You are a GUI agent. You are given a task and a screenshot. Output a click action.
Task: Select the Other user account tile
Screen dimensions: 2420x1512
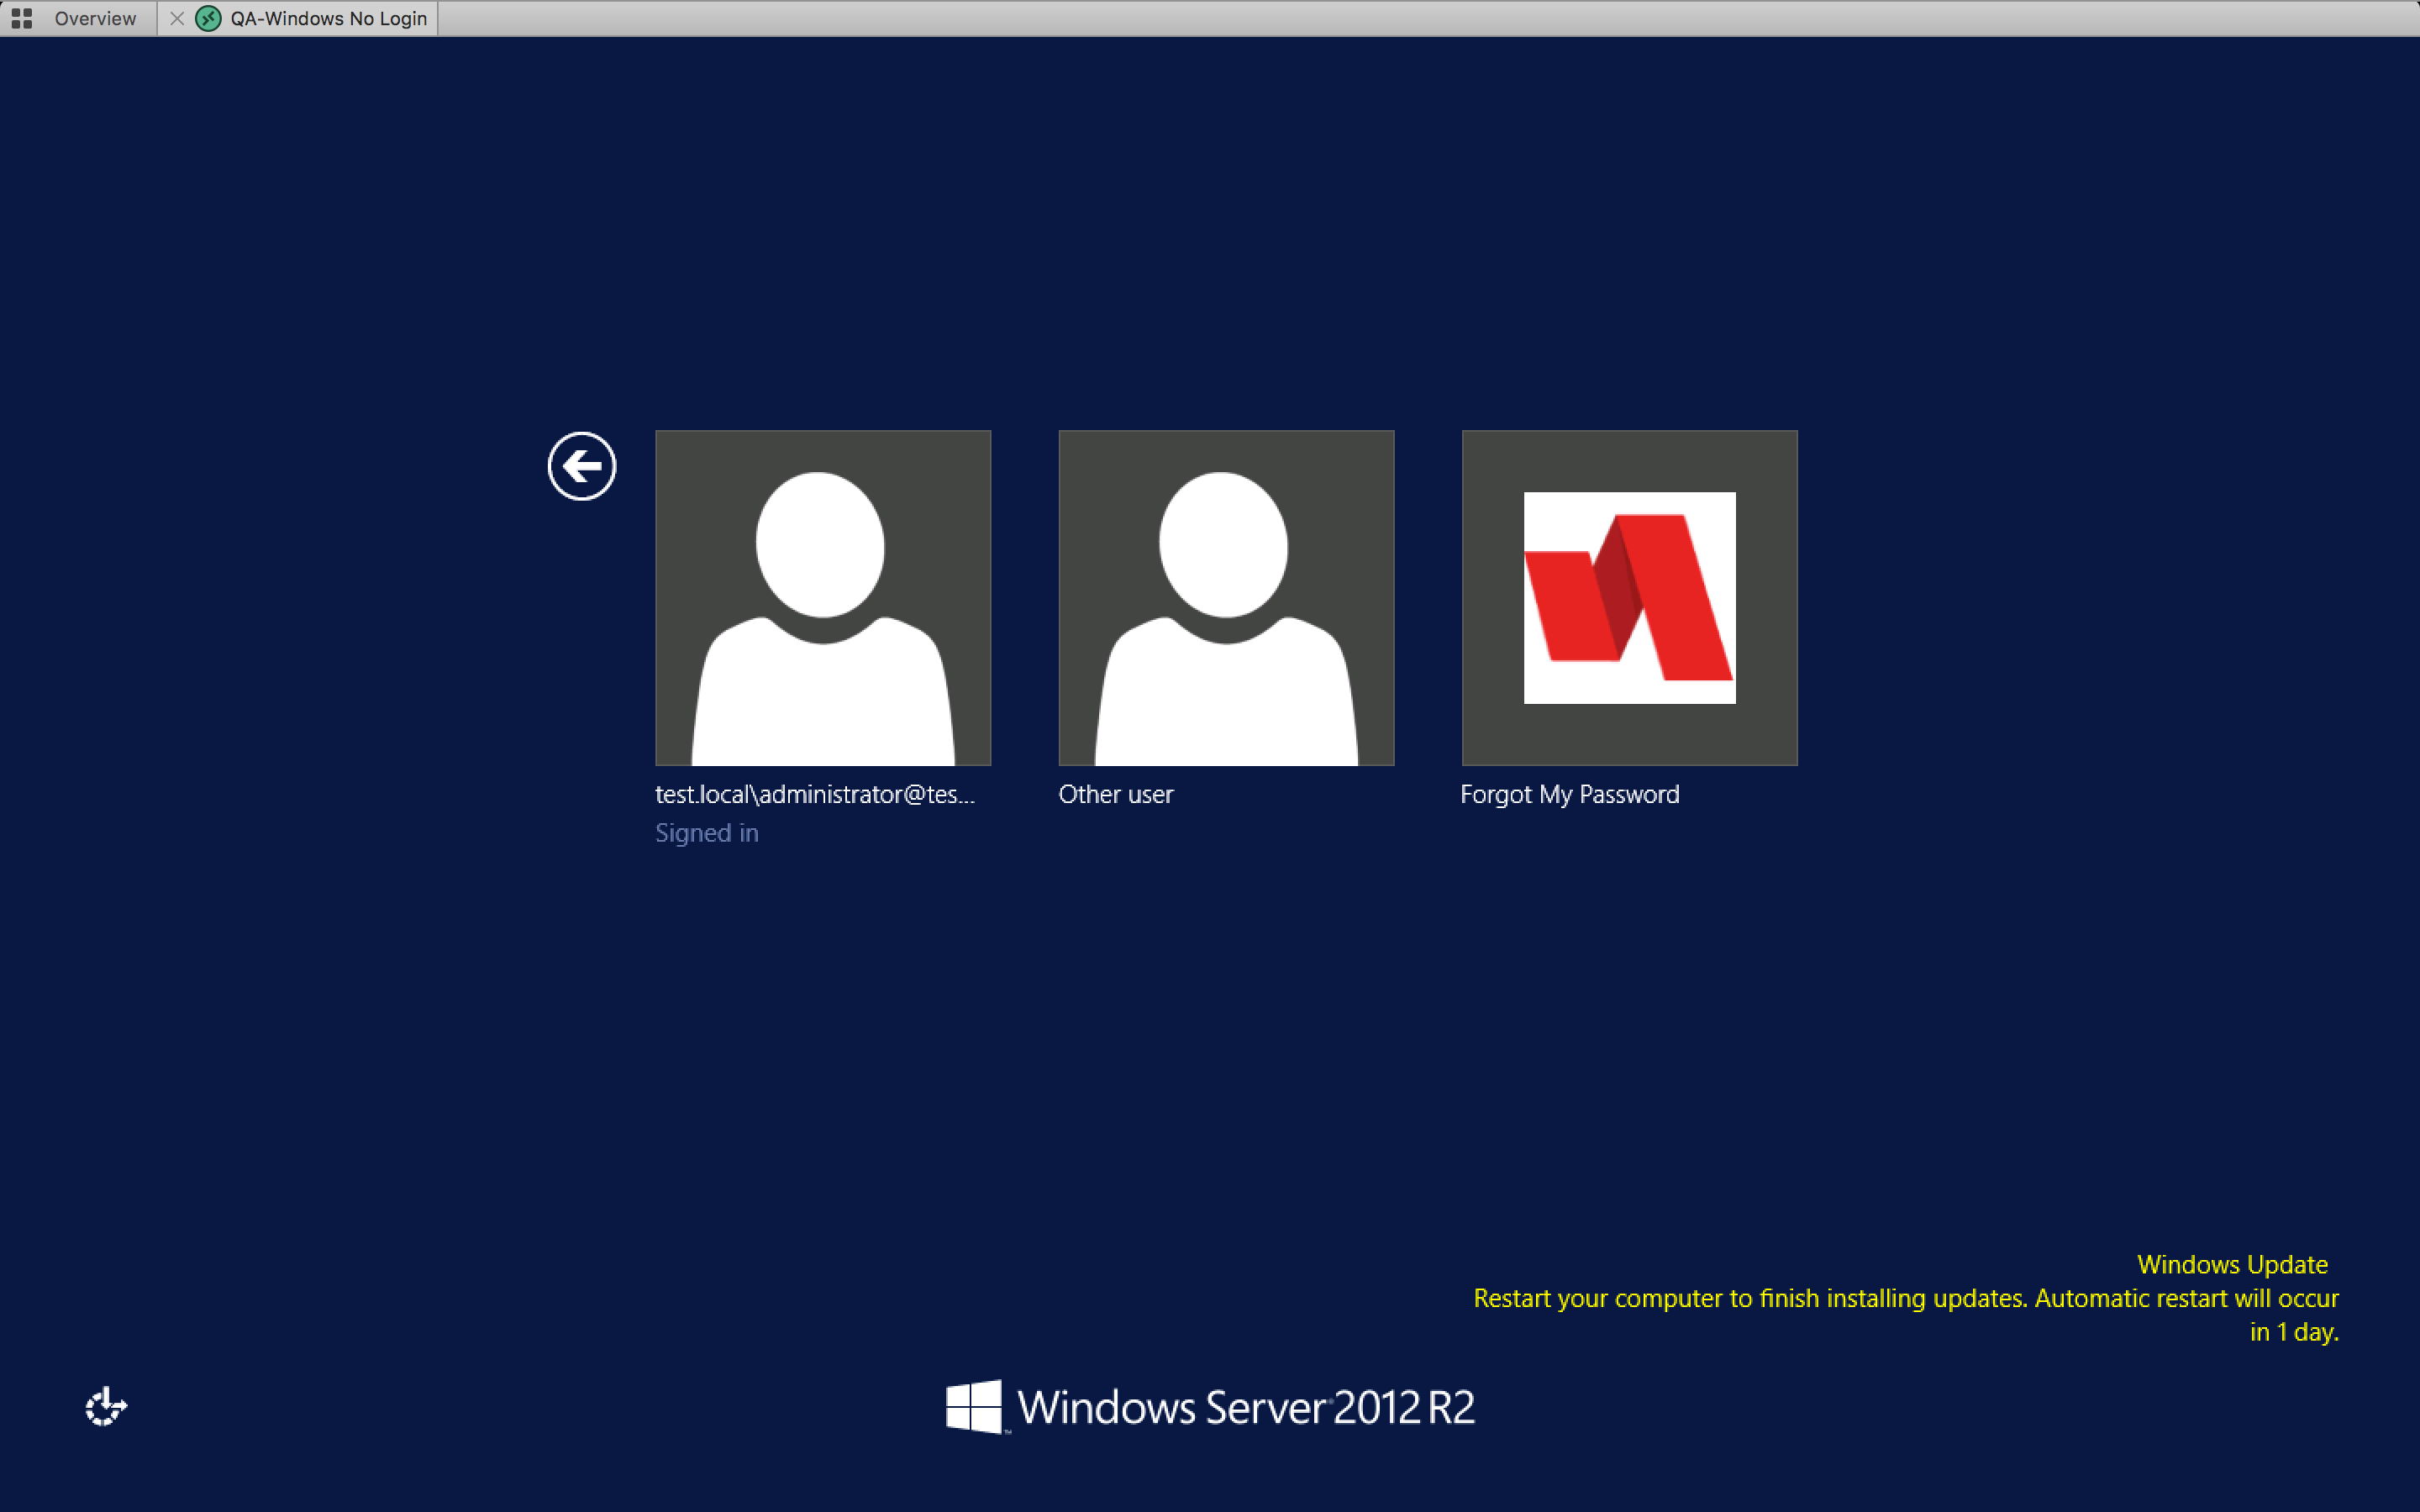pyautogui.click(x=1226, y=598)
